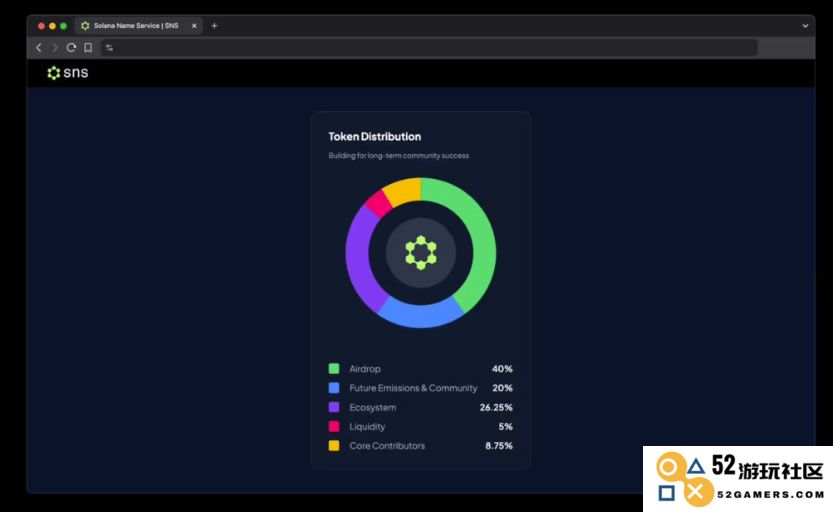The height and width of the screenshot is (512, 833).
Task: Open site settings icon in address bar
Action: tap(109, 48)
